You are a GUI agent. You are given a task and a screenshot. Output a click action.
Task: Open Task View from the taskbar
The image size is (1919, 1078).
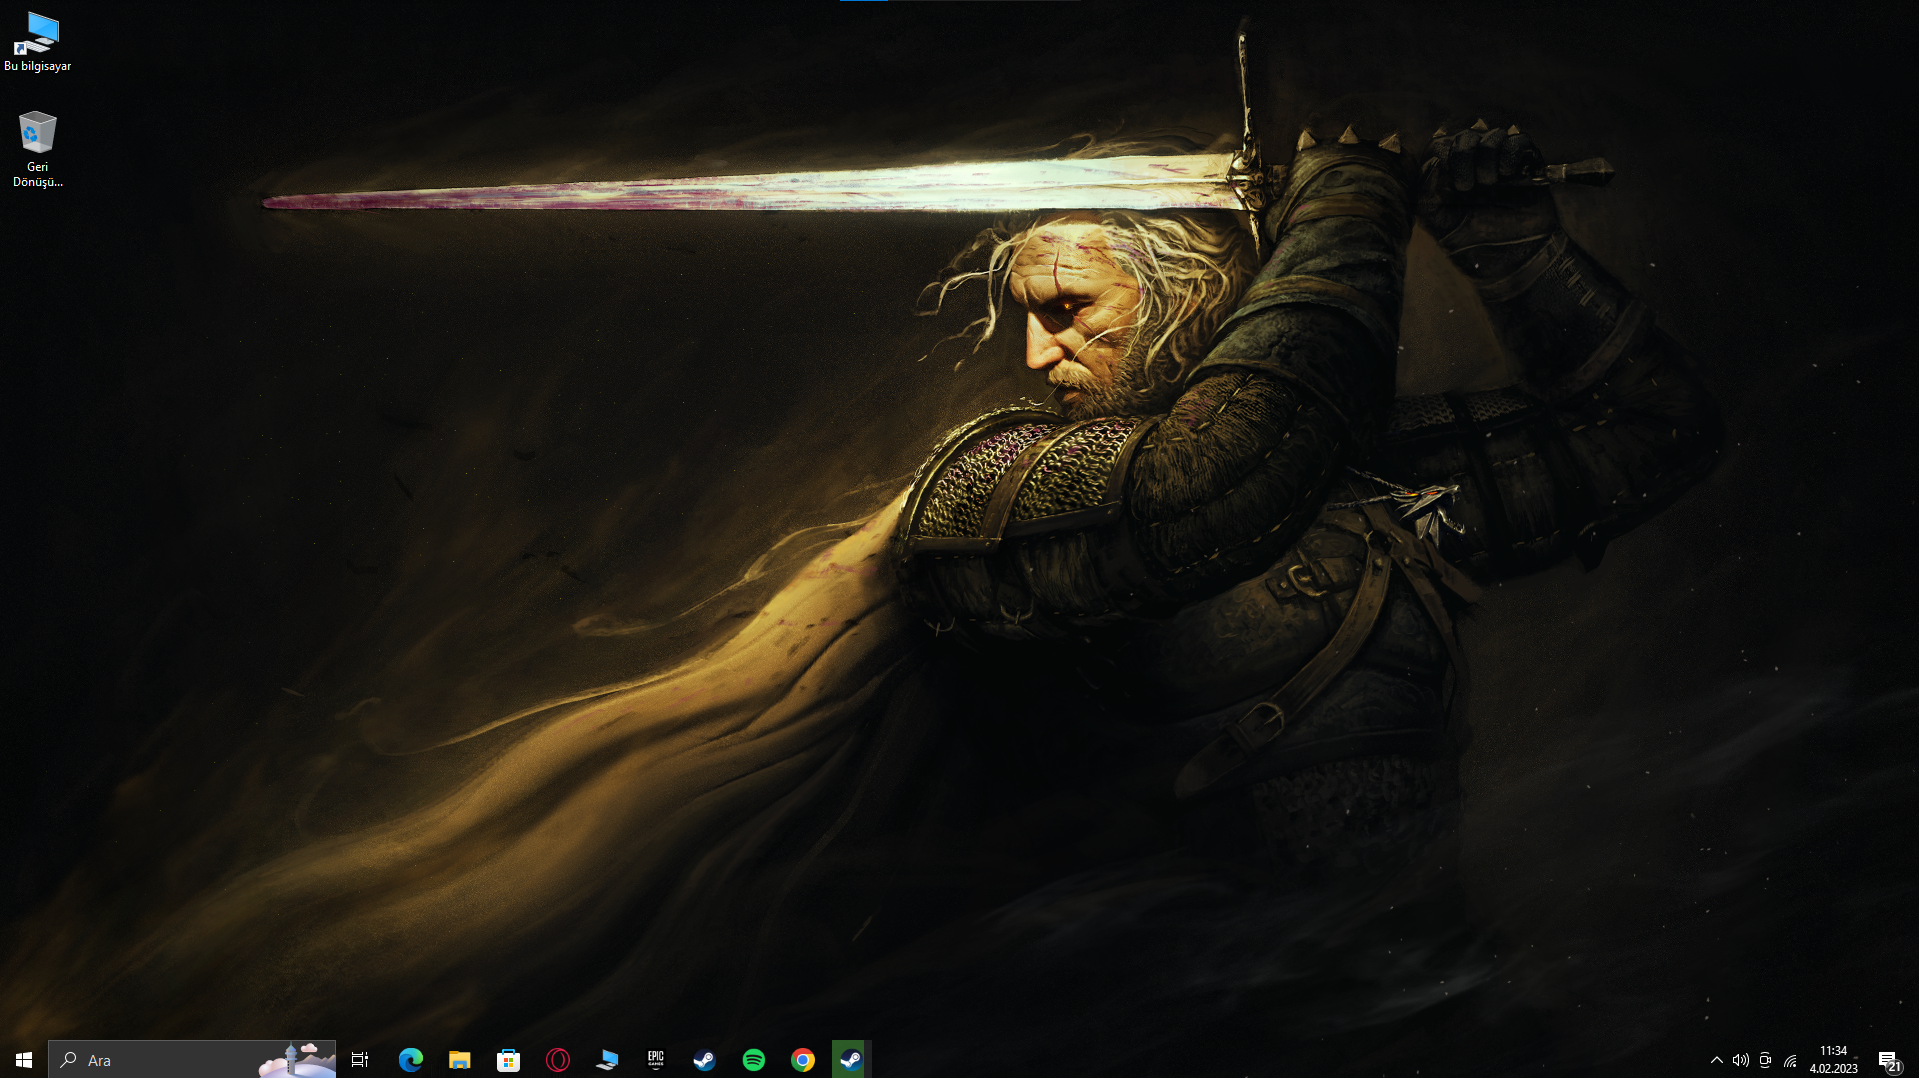point(360,1059)
